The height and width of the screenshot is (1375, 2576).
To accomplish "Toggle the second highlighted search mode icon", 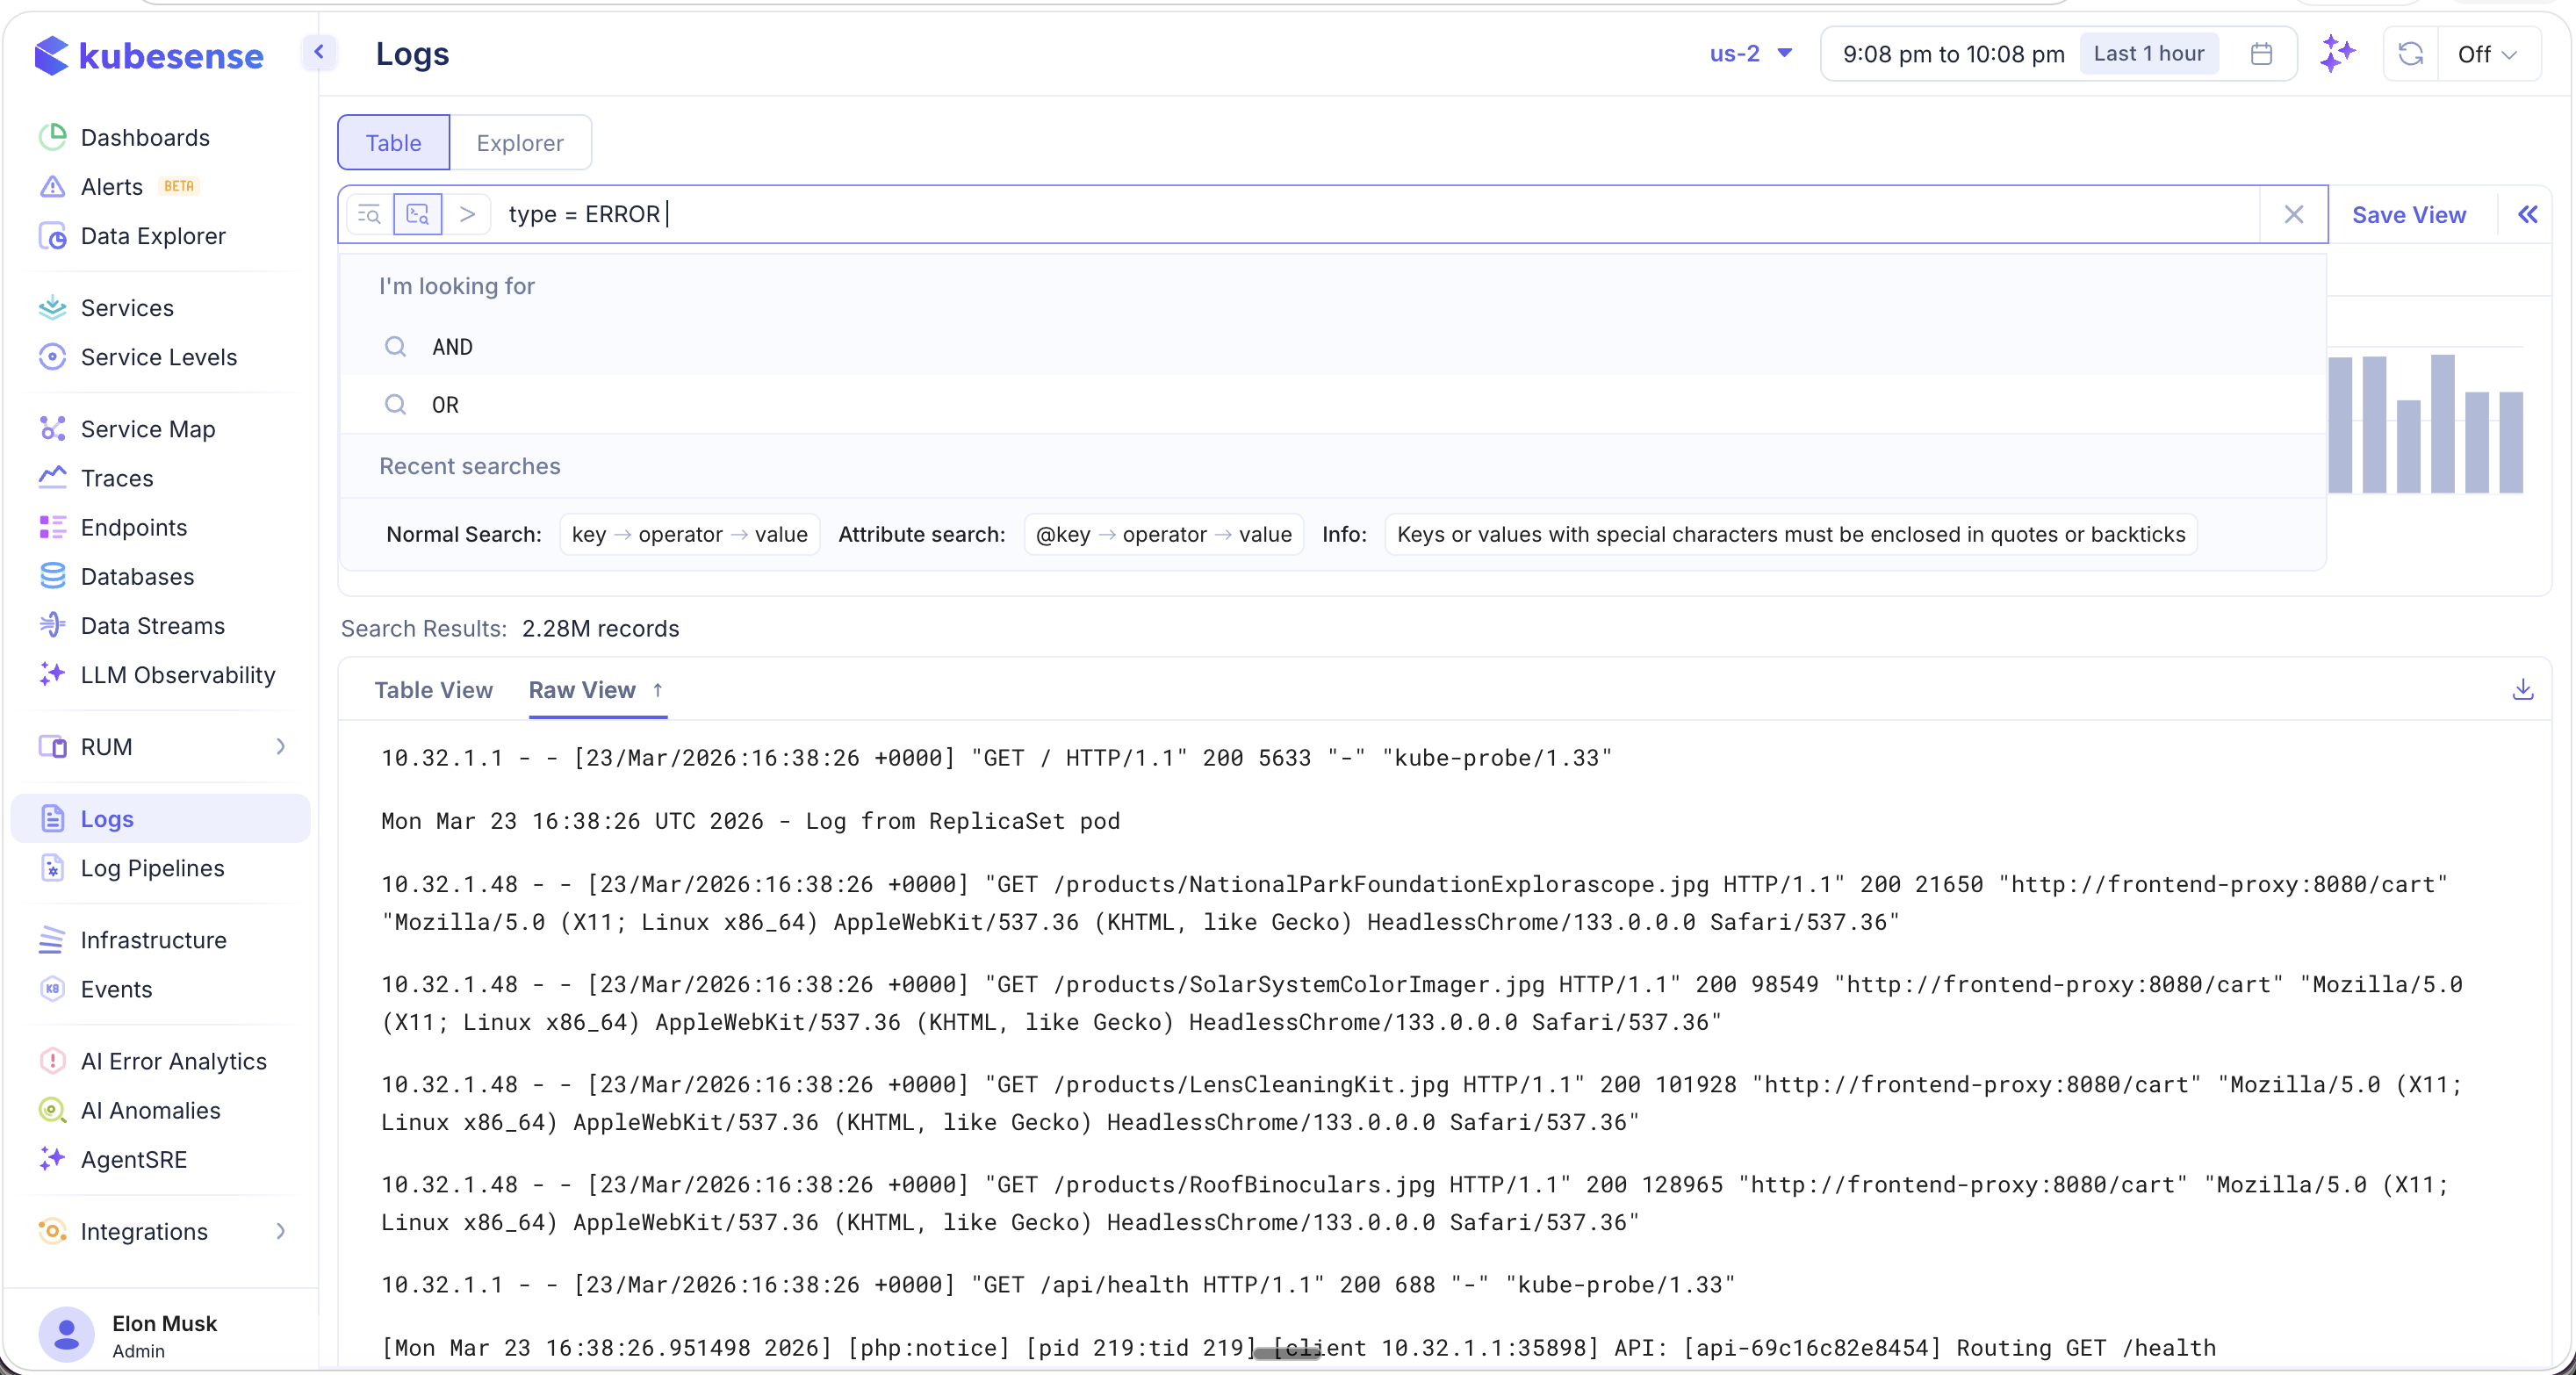I will click(x=418, y=214).
